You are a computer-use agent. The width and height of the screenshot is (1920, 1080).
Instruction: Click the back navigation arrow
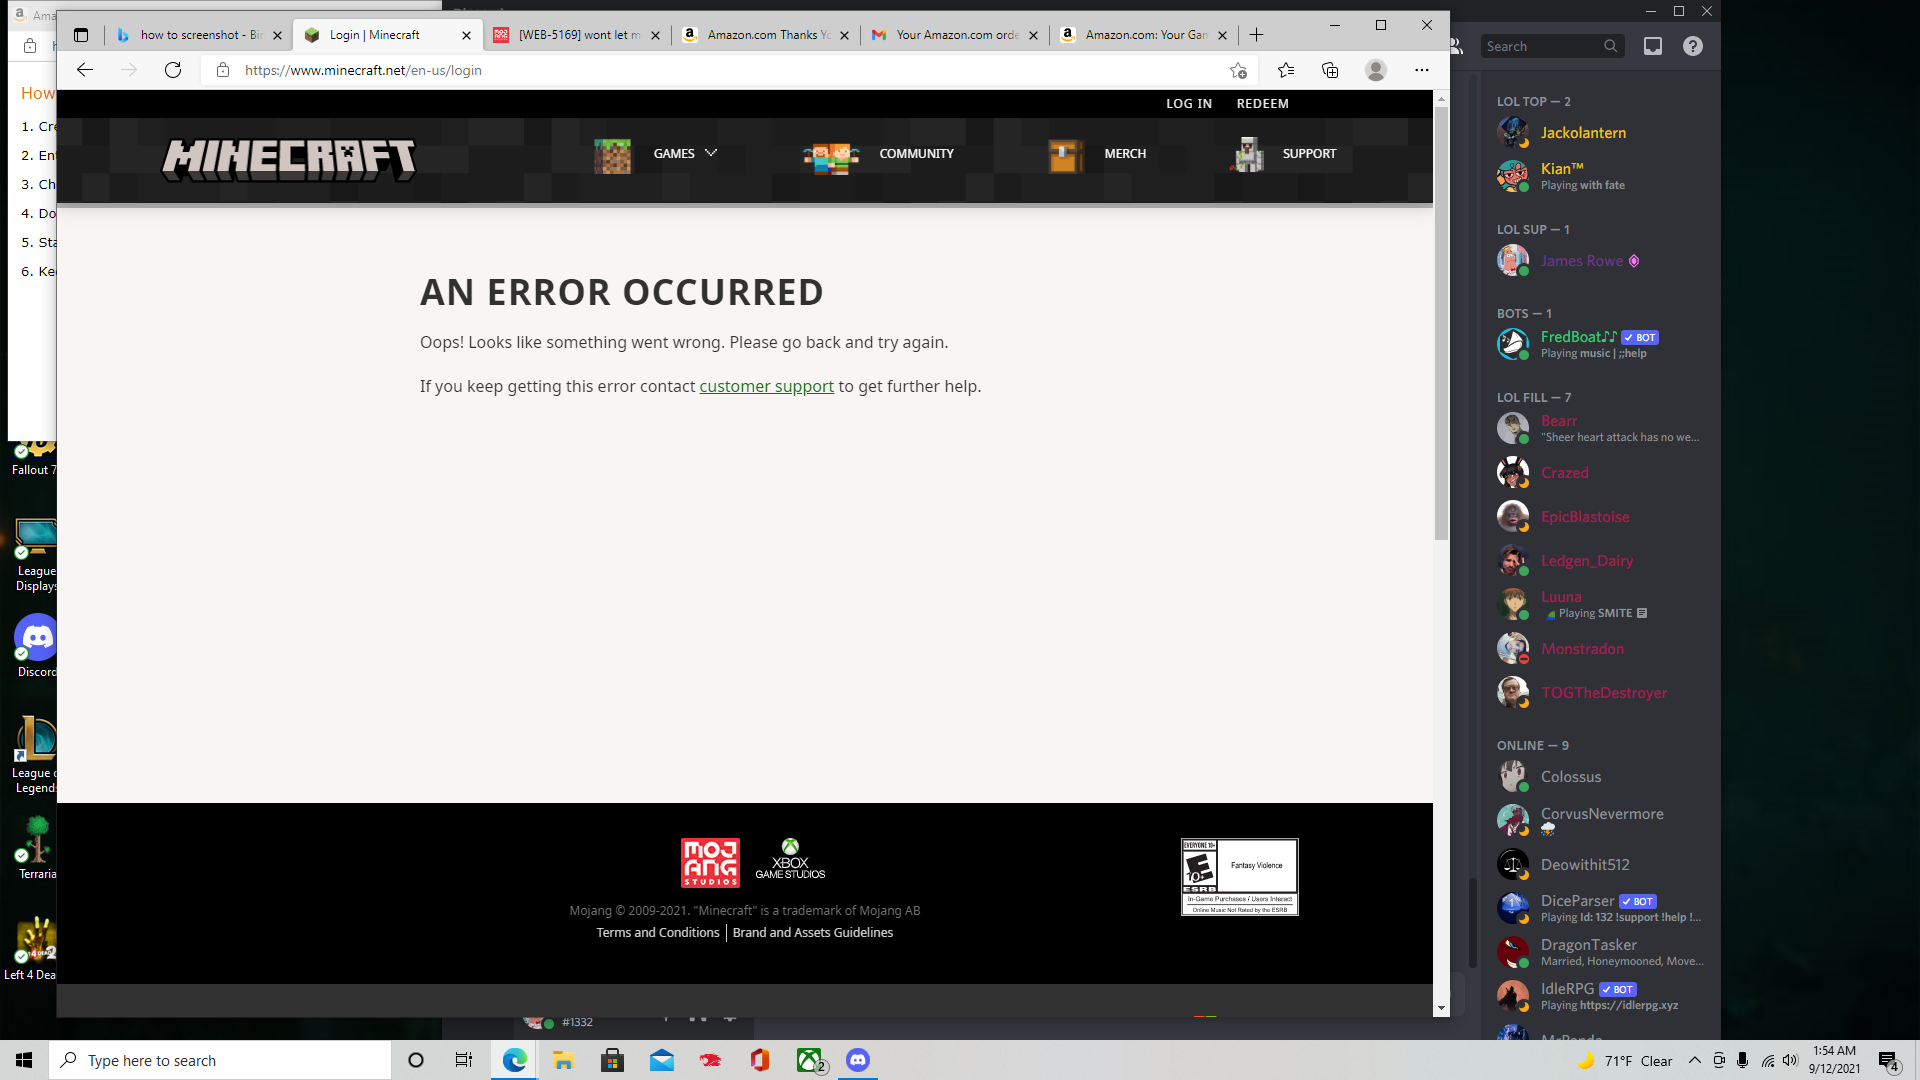point(85,70)
